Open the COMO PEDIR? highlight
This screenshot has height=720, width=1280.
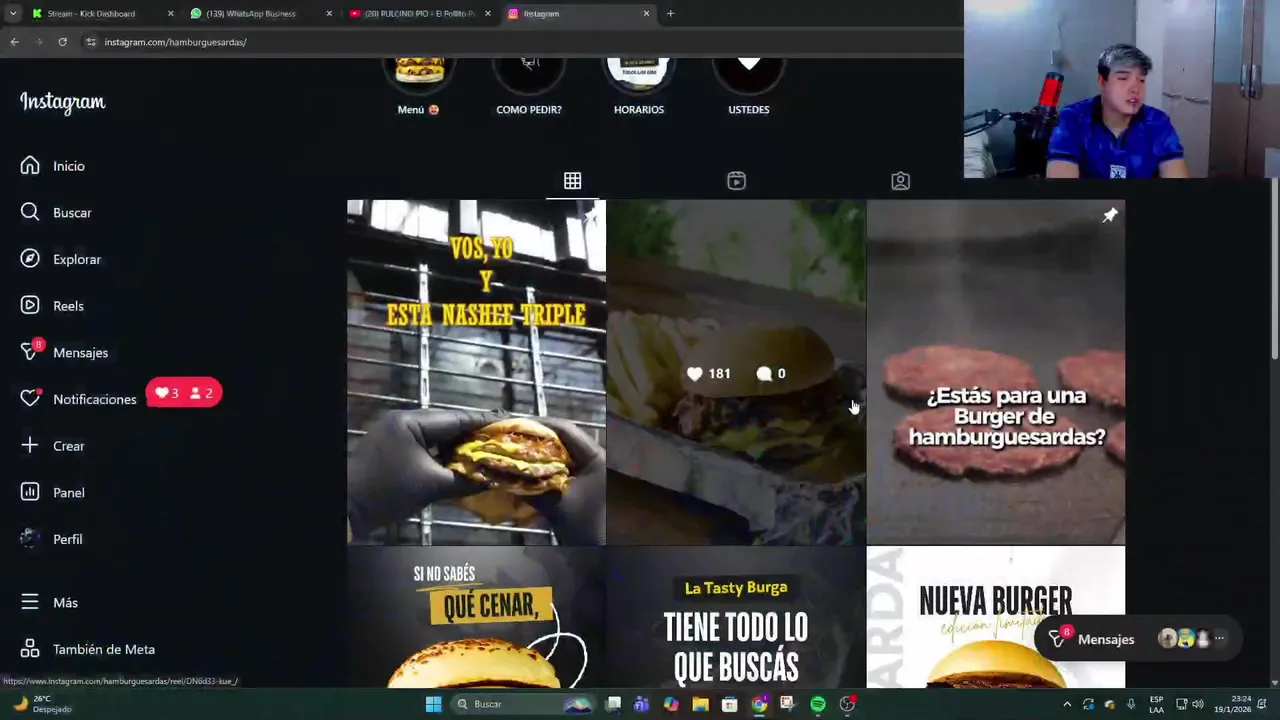point(529,85)
